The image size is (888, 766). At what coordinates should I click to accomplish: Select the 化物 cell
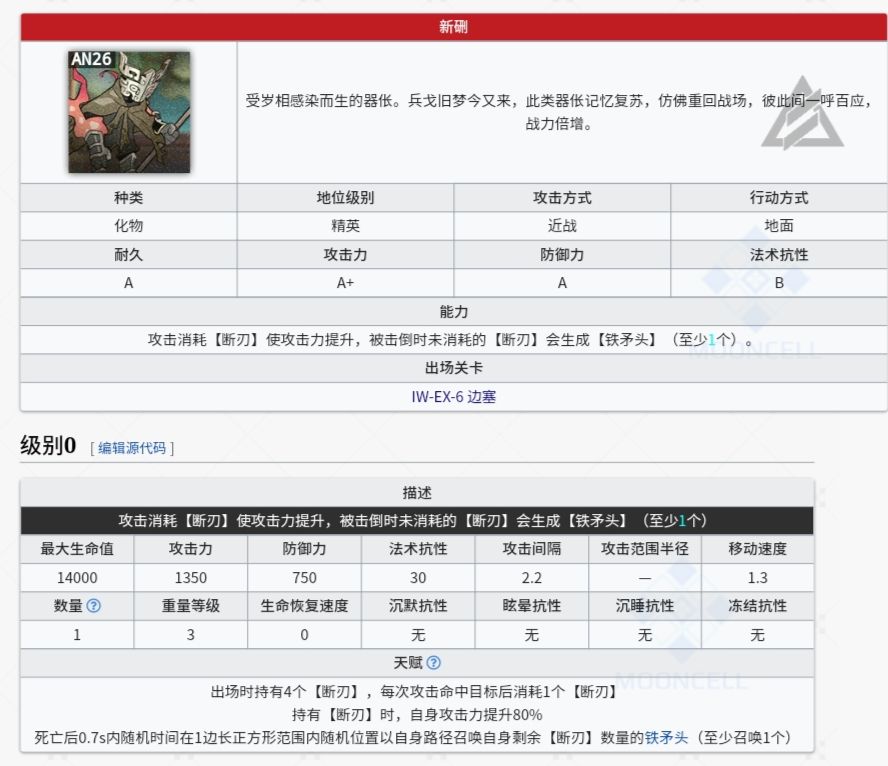(129, 226)
